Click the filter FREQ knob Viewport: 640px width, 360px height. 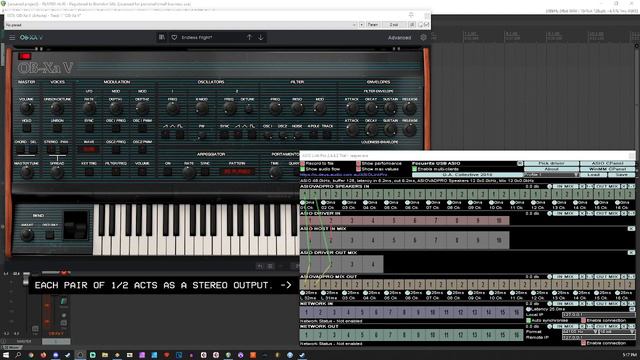(x=276, y=108)
